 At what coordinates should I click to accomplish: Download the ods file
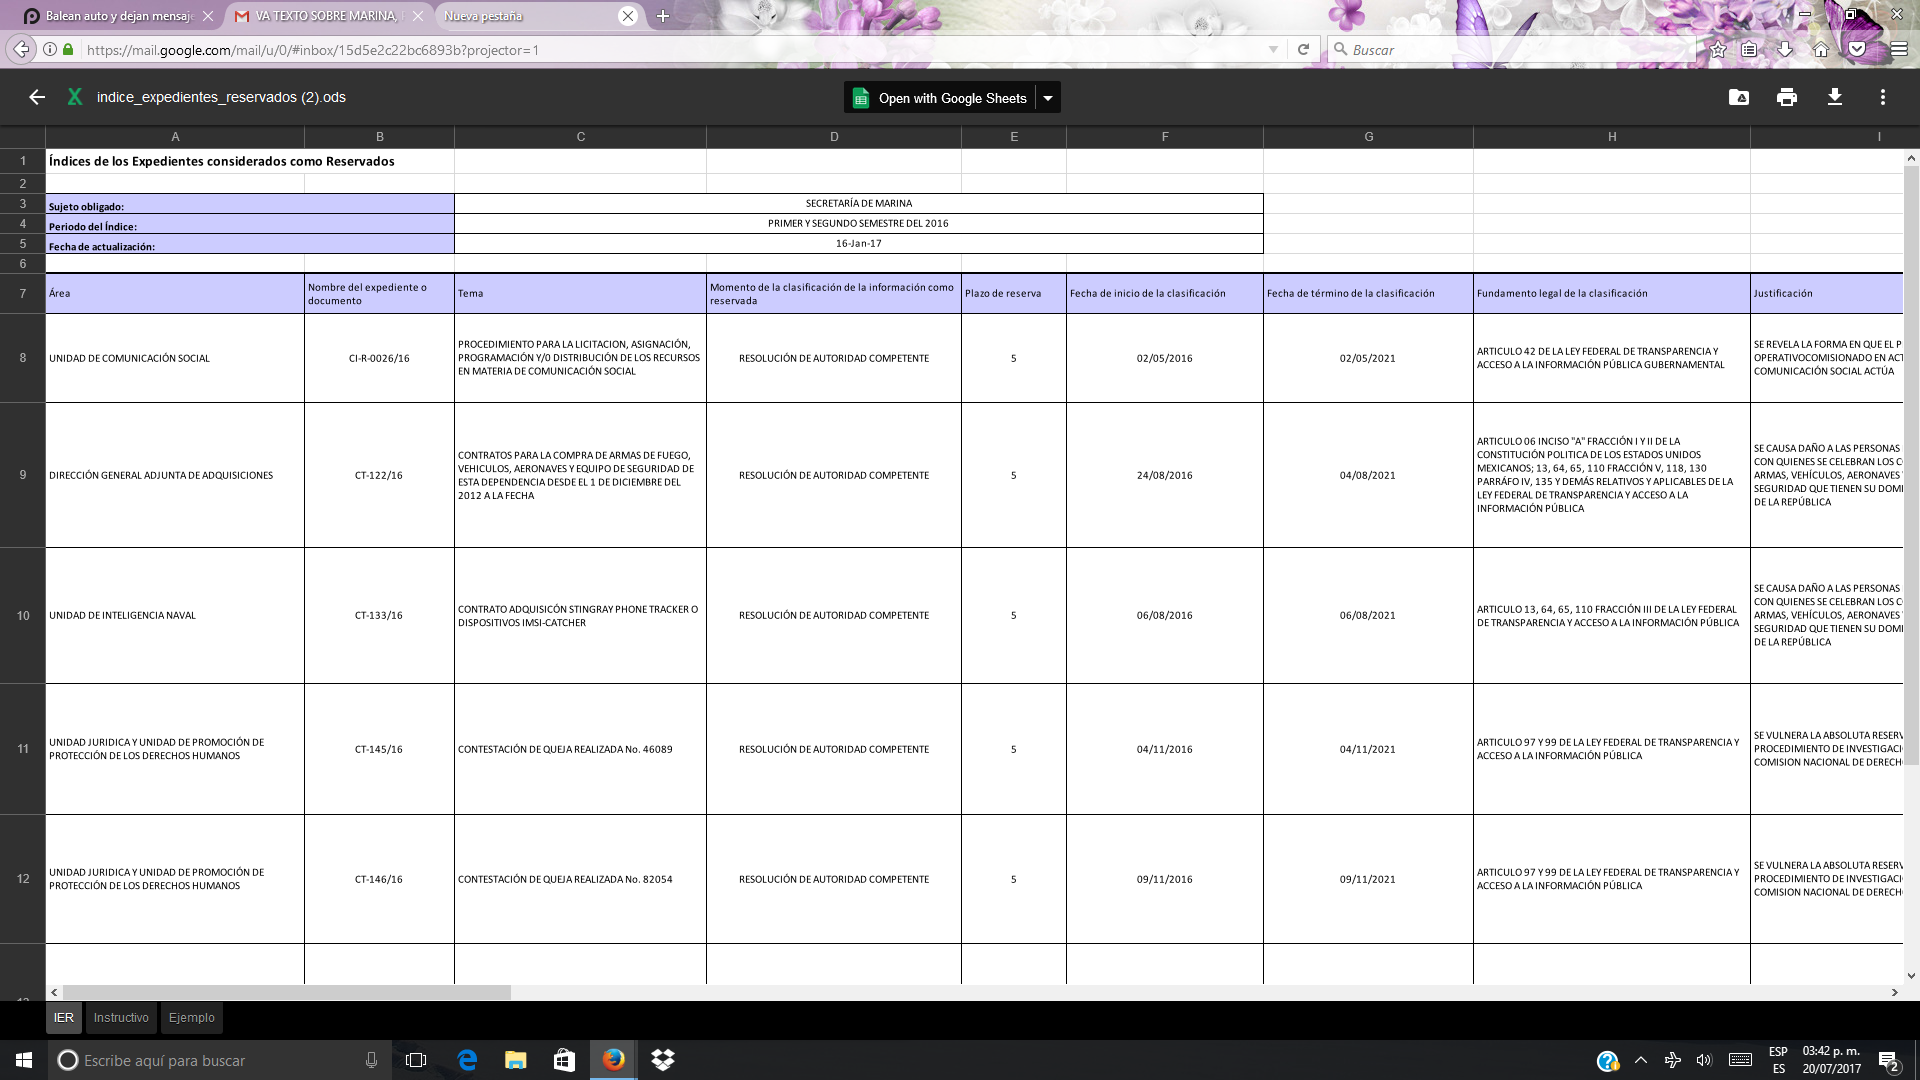click(1835, 97)
